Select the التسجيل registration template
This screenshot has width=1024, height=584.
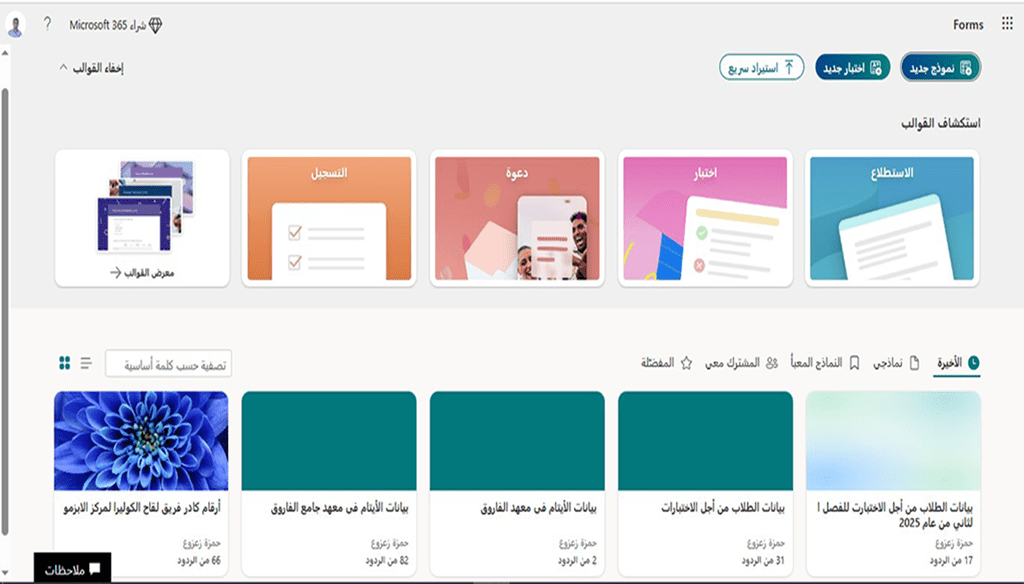[x=329, y=218]
